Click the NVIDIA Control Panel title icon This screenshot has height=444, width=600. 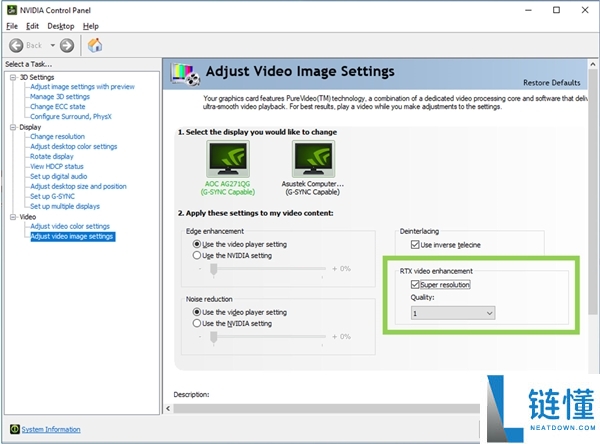pos(12,10)
